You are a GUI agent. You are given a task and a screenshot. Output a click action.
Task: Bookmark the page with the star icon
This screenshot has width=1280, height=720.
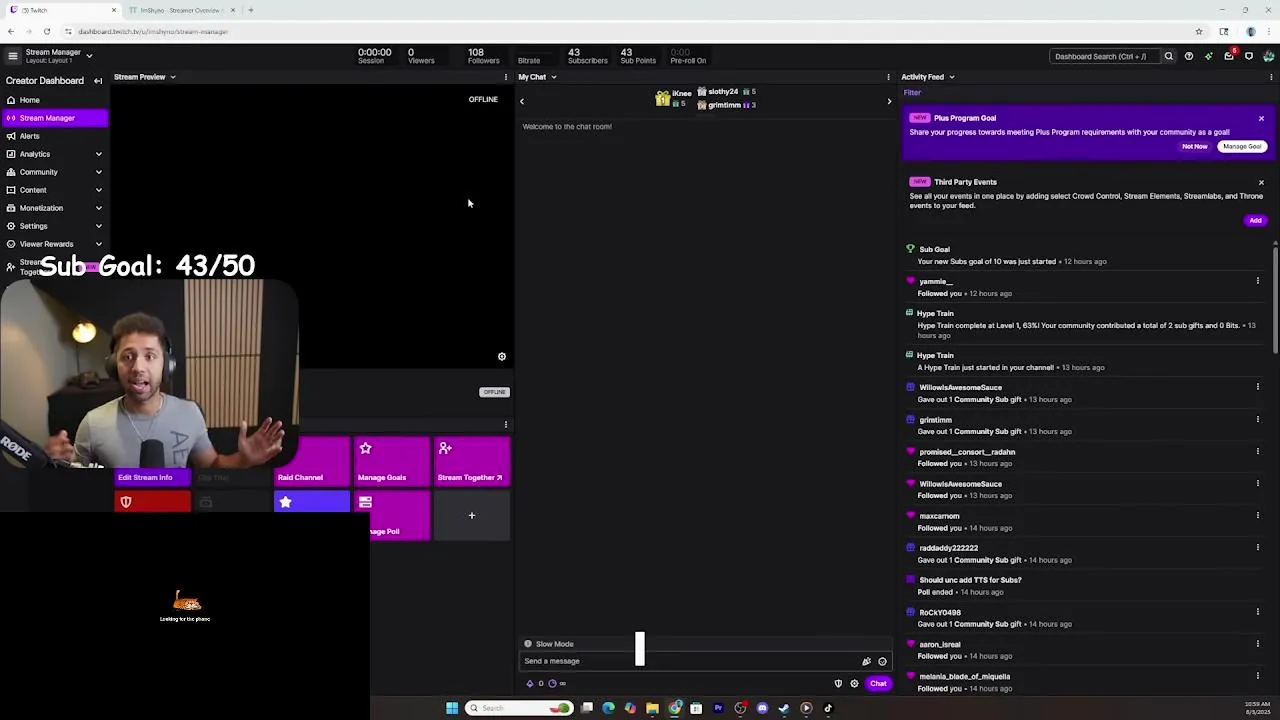[1198, 32]
